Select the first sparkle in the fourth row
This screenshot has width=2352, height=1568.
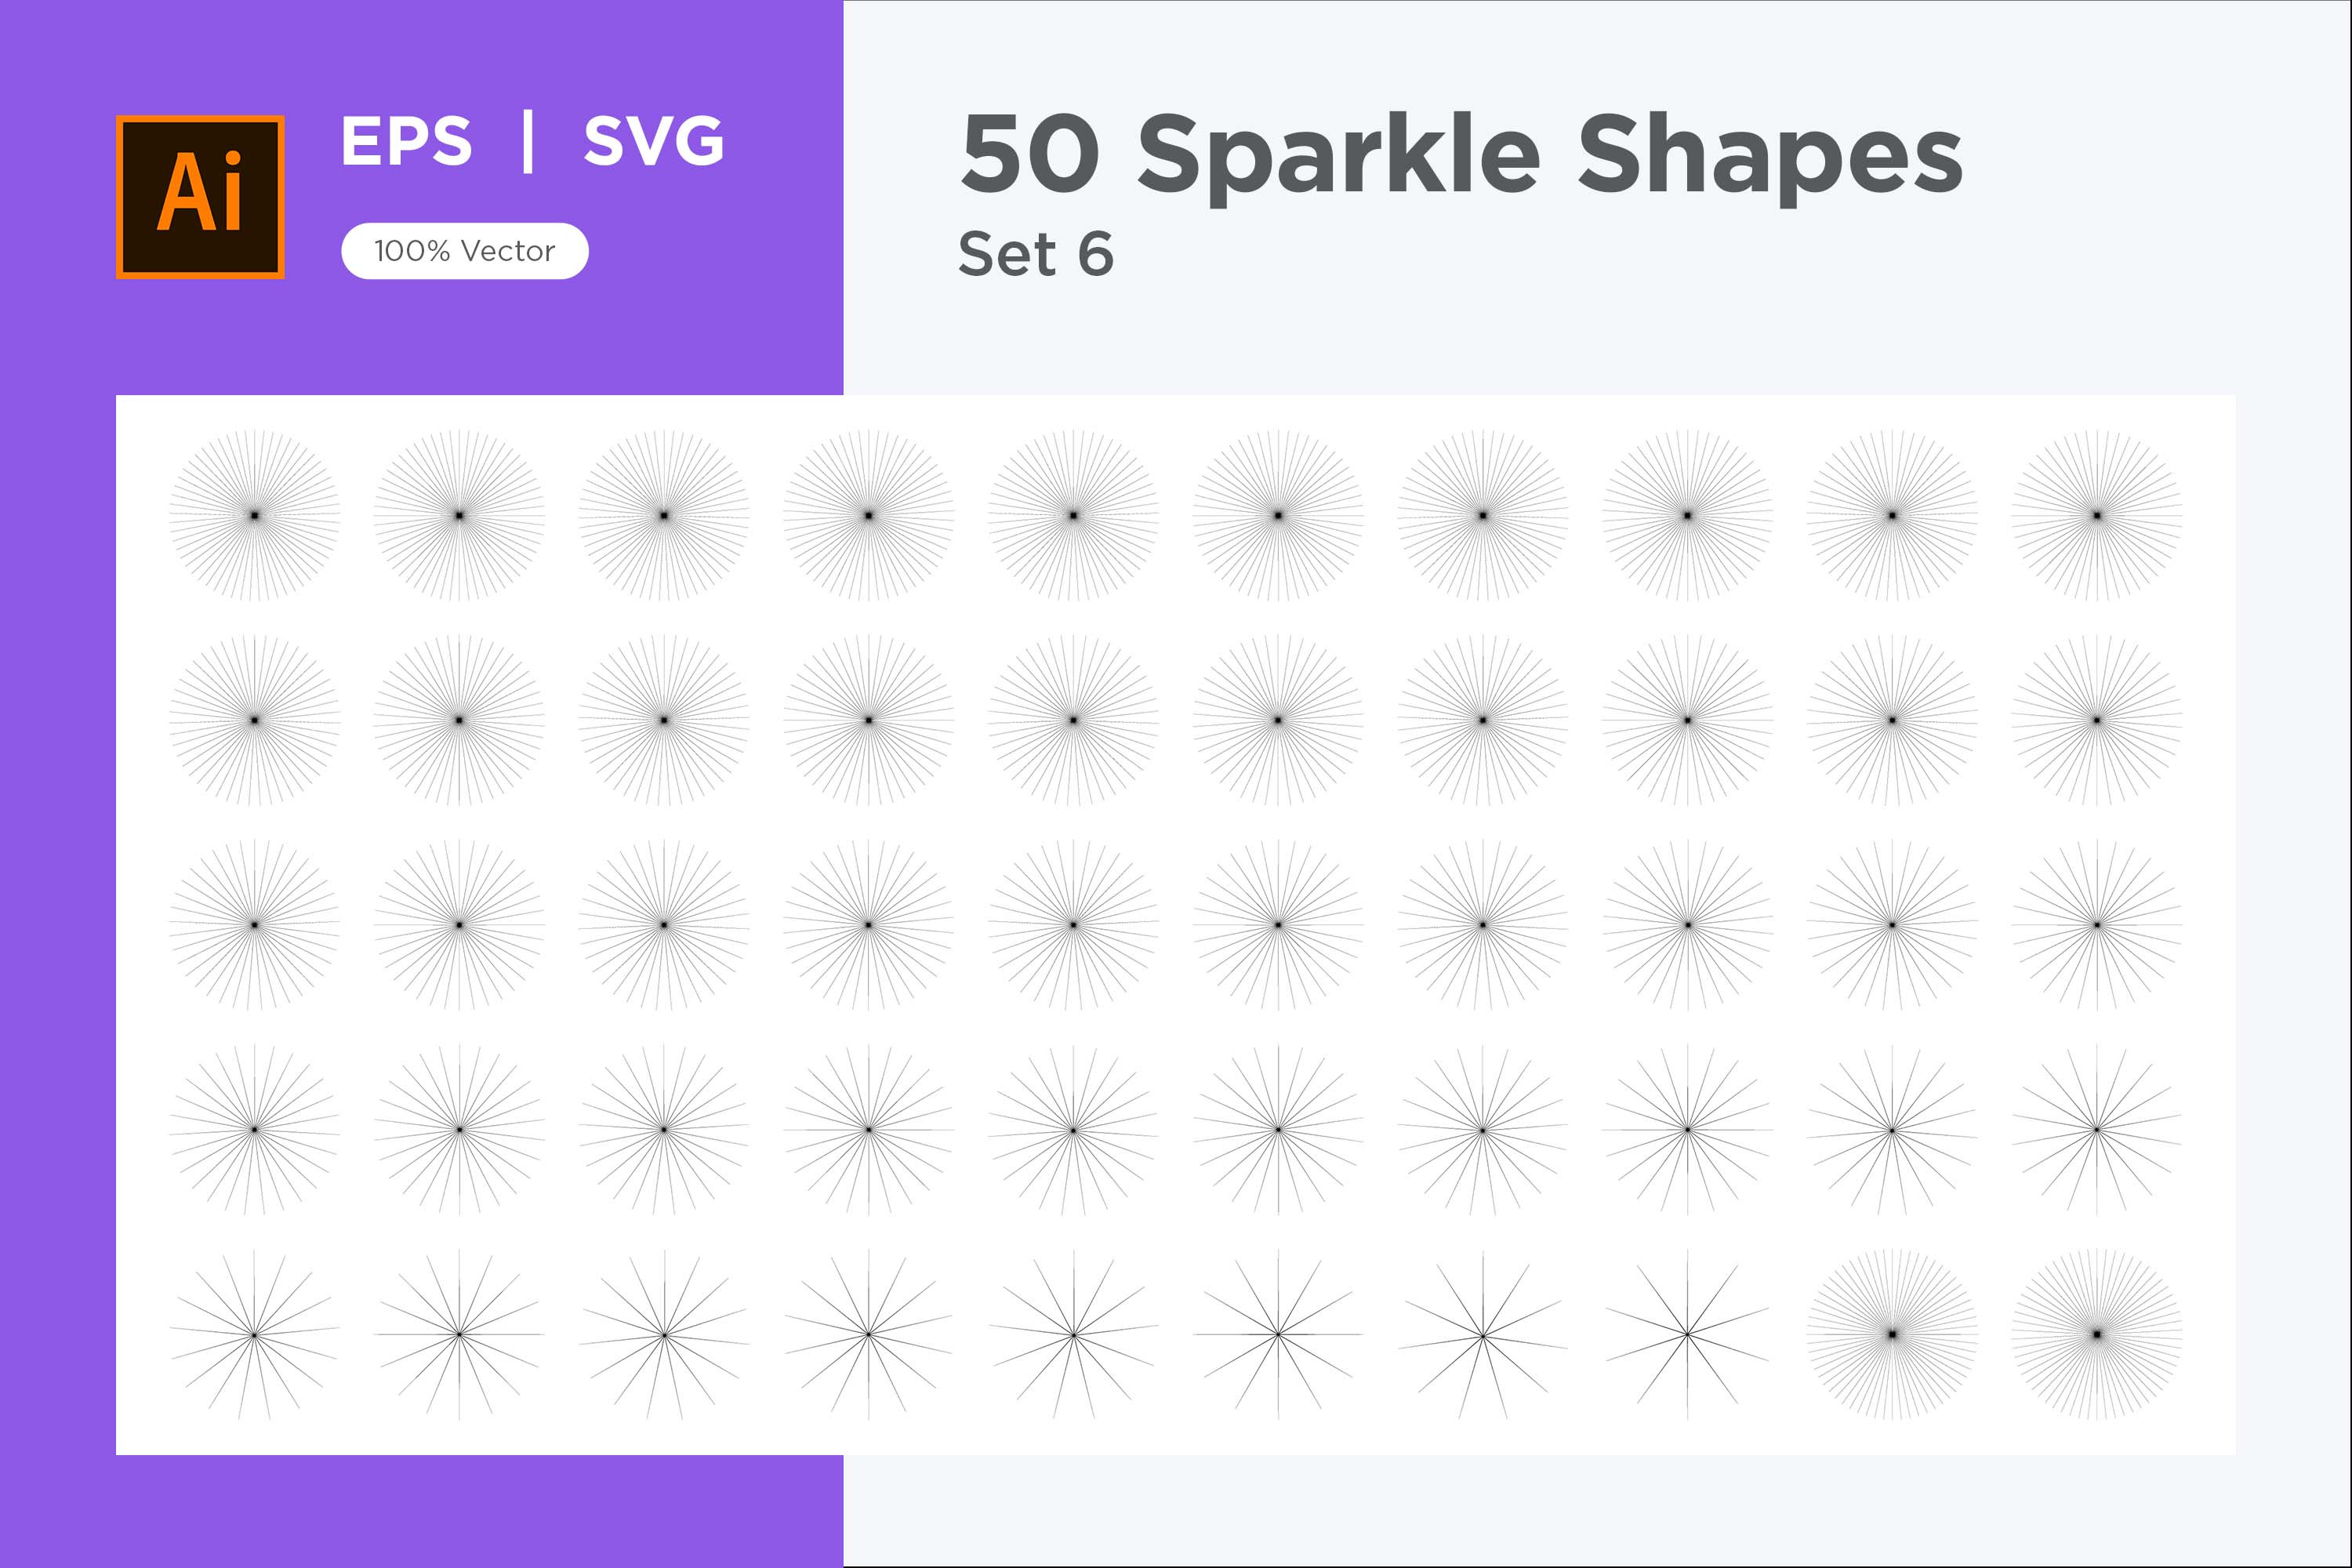(255, 1130)
